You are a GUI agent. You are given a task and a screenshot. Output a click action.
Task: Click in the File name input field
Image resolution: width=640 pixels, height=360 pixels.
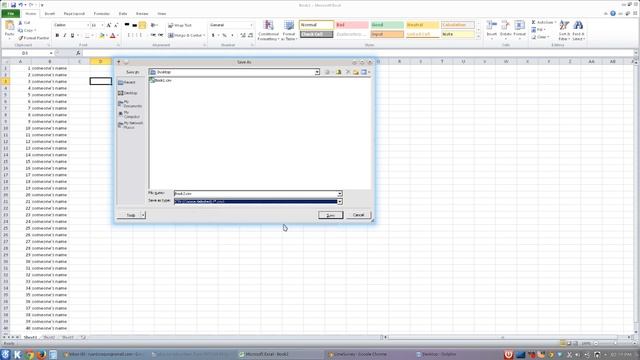256,194
